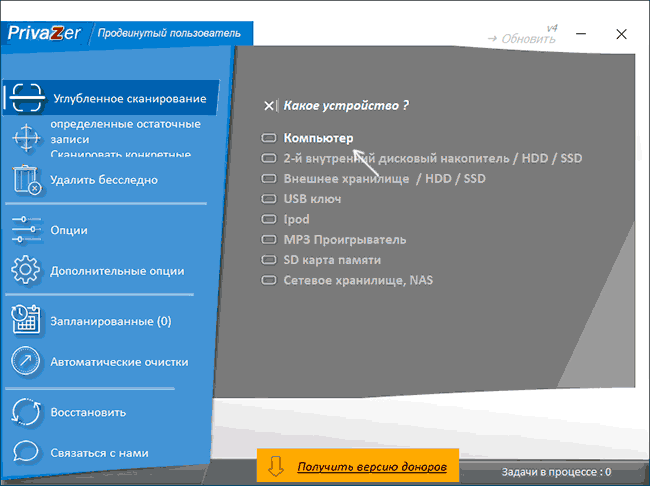The width and height of the screenshot is (650, 486).
Task: Open Дополнительные опции
Action: click(x=117, y=271)
